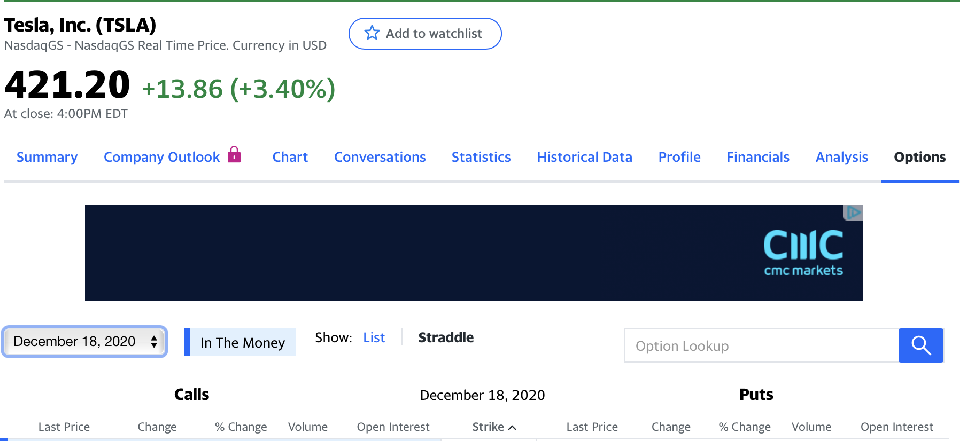The height and width of the screenshot is (441, 960).
Task: Click the ad choices icon on banner
Action: click(x=853, y=213)
